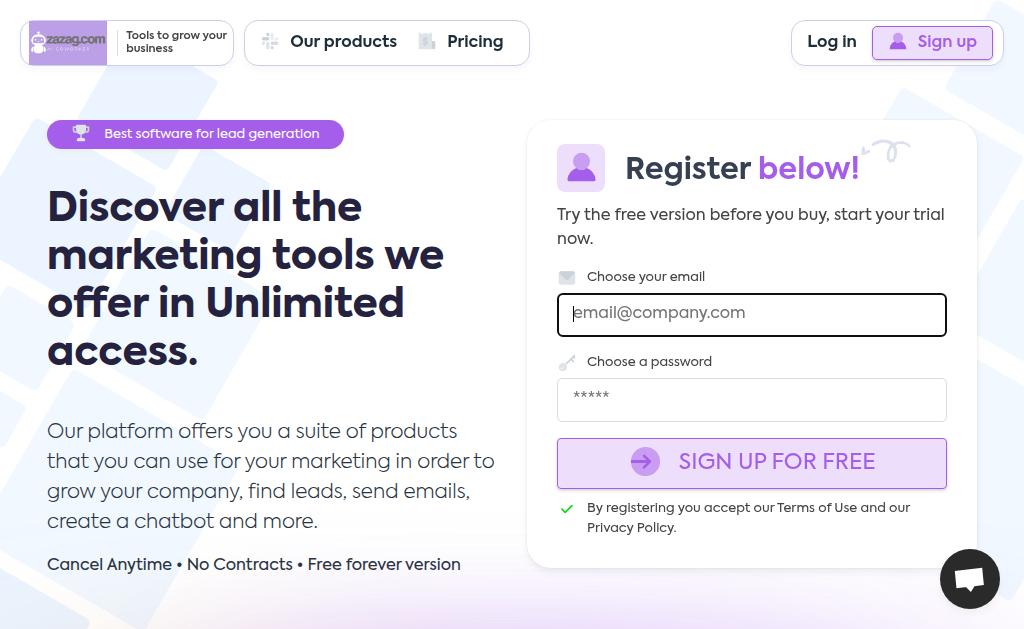1024x629 pixels.
Task: Click the green checkmark by terms text
Action: [x=567, y=508]
